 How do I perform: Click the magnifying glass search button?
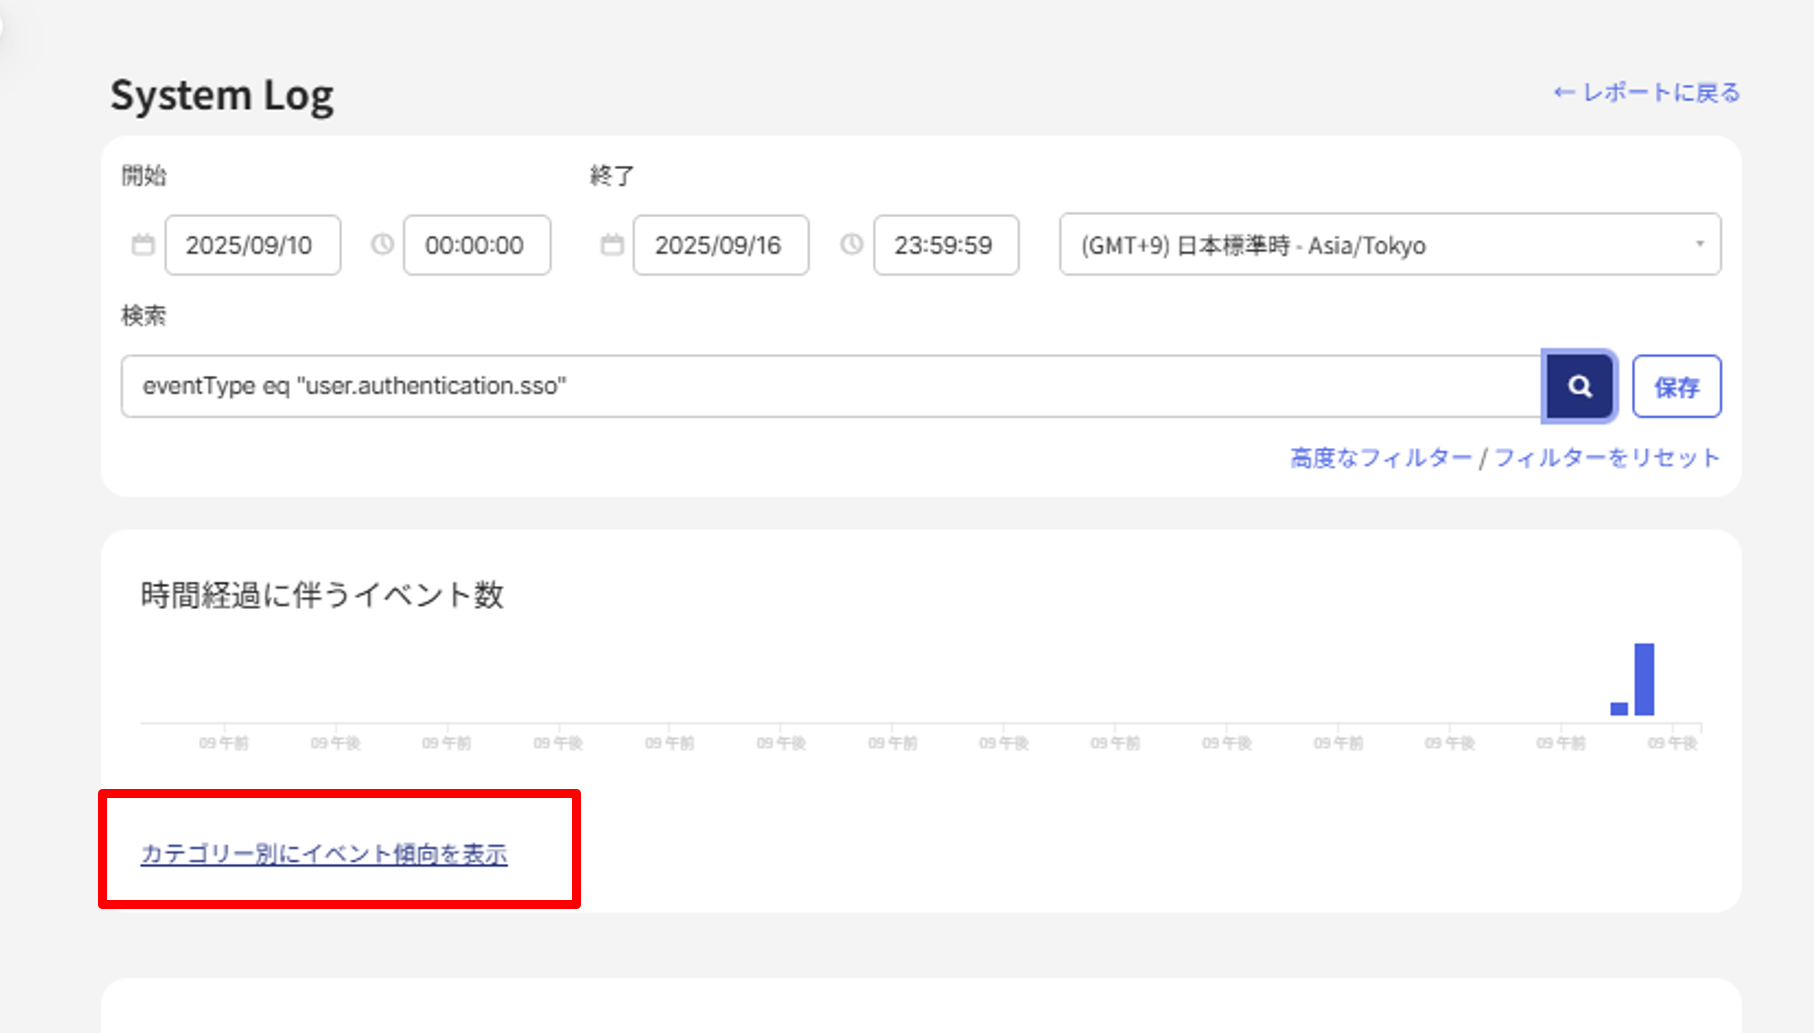pos(1579,386)
